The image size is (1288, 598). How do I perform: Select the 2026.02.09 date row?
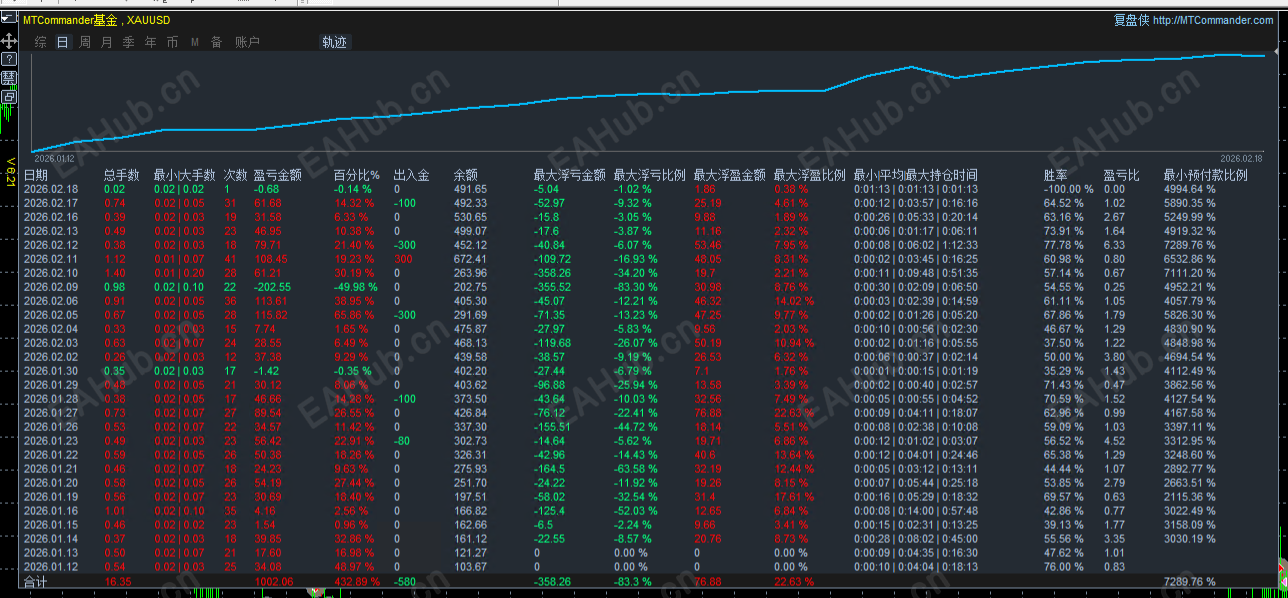[x=50, y=287]
